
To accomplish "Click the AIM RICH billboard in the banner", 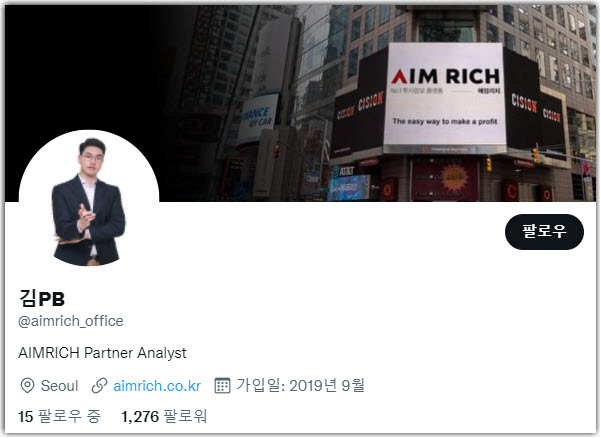I will (445, 98).
